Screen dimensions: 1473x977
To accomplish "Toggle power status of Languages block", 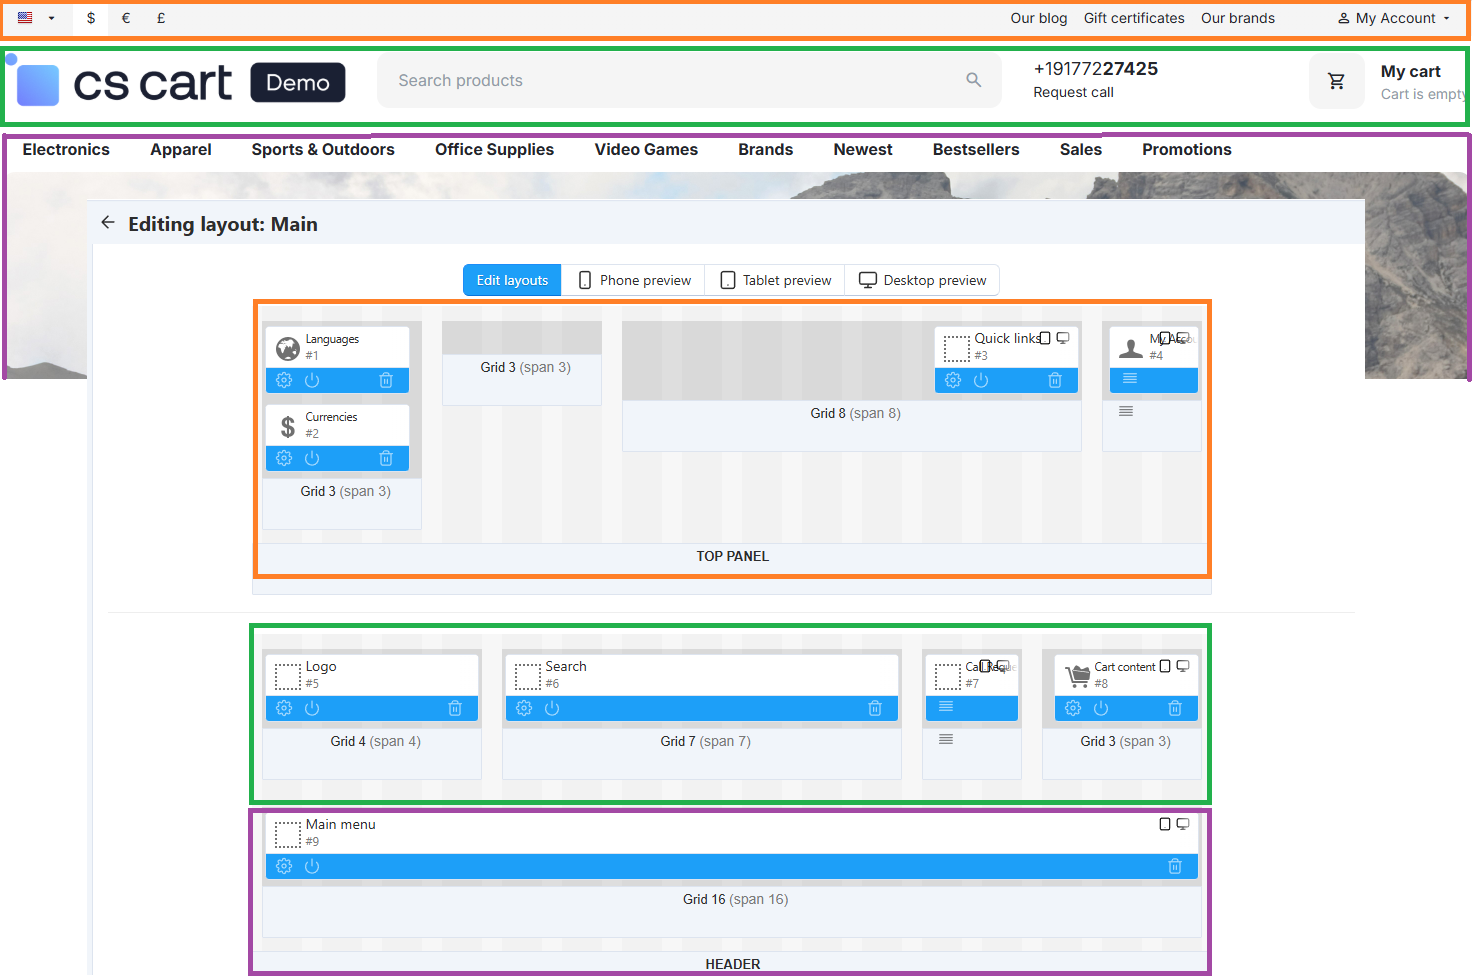I will [x=312, y=380].
